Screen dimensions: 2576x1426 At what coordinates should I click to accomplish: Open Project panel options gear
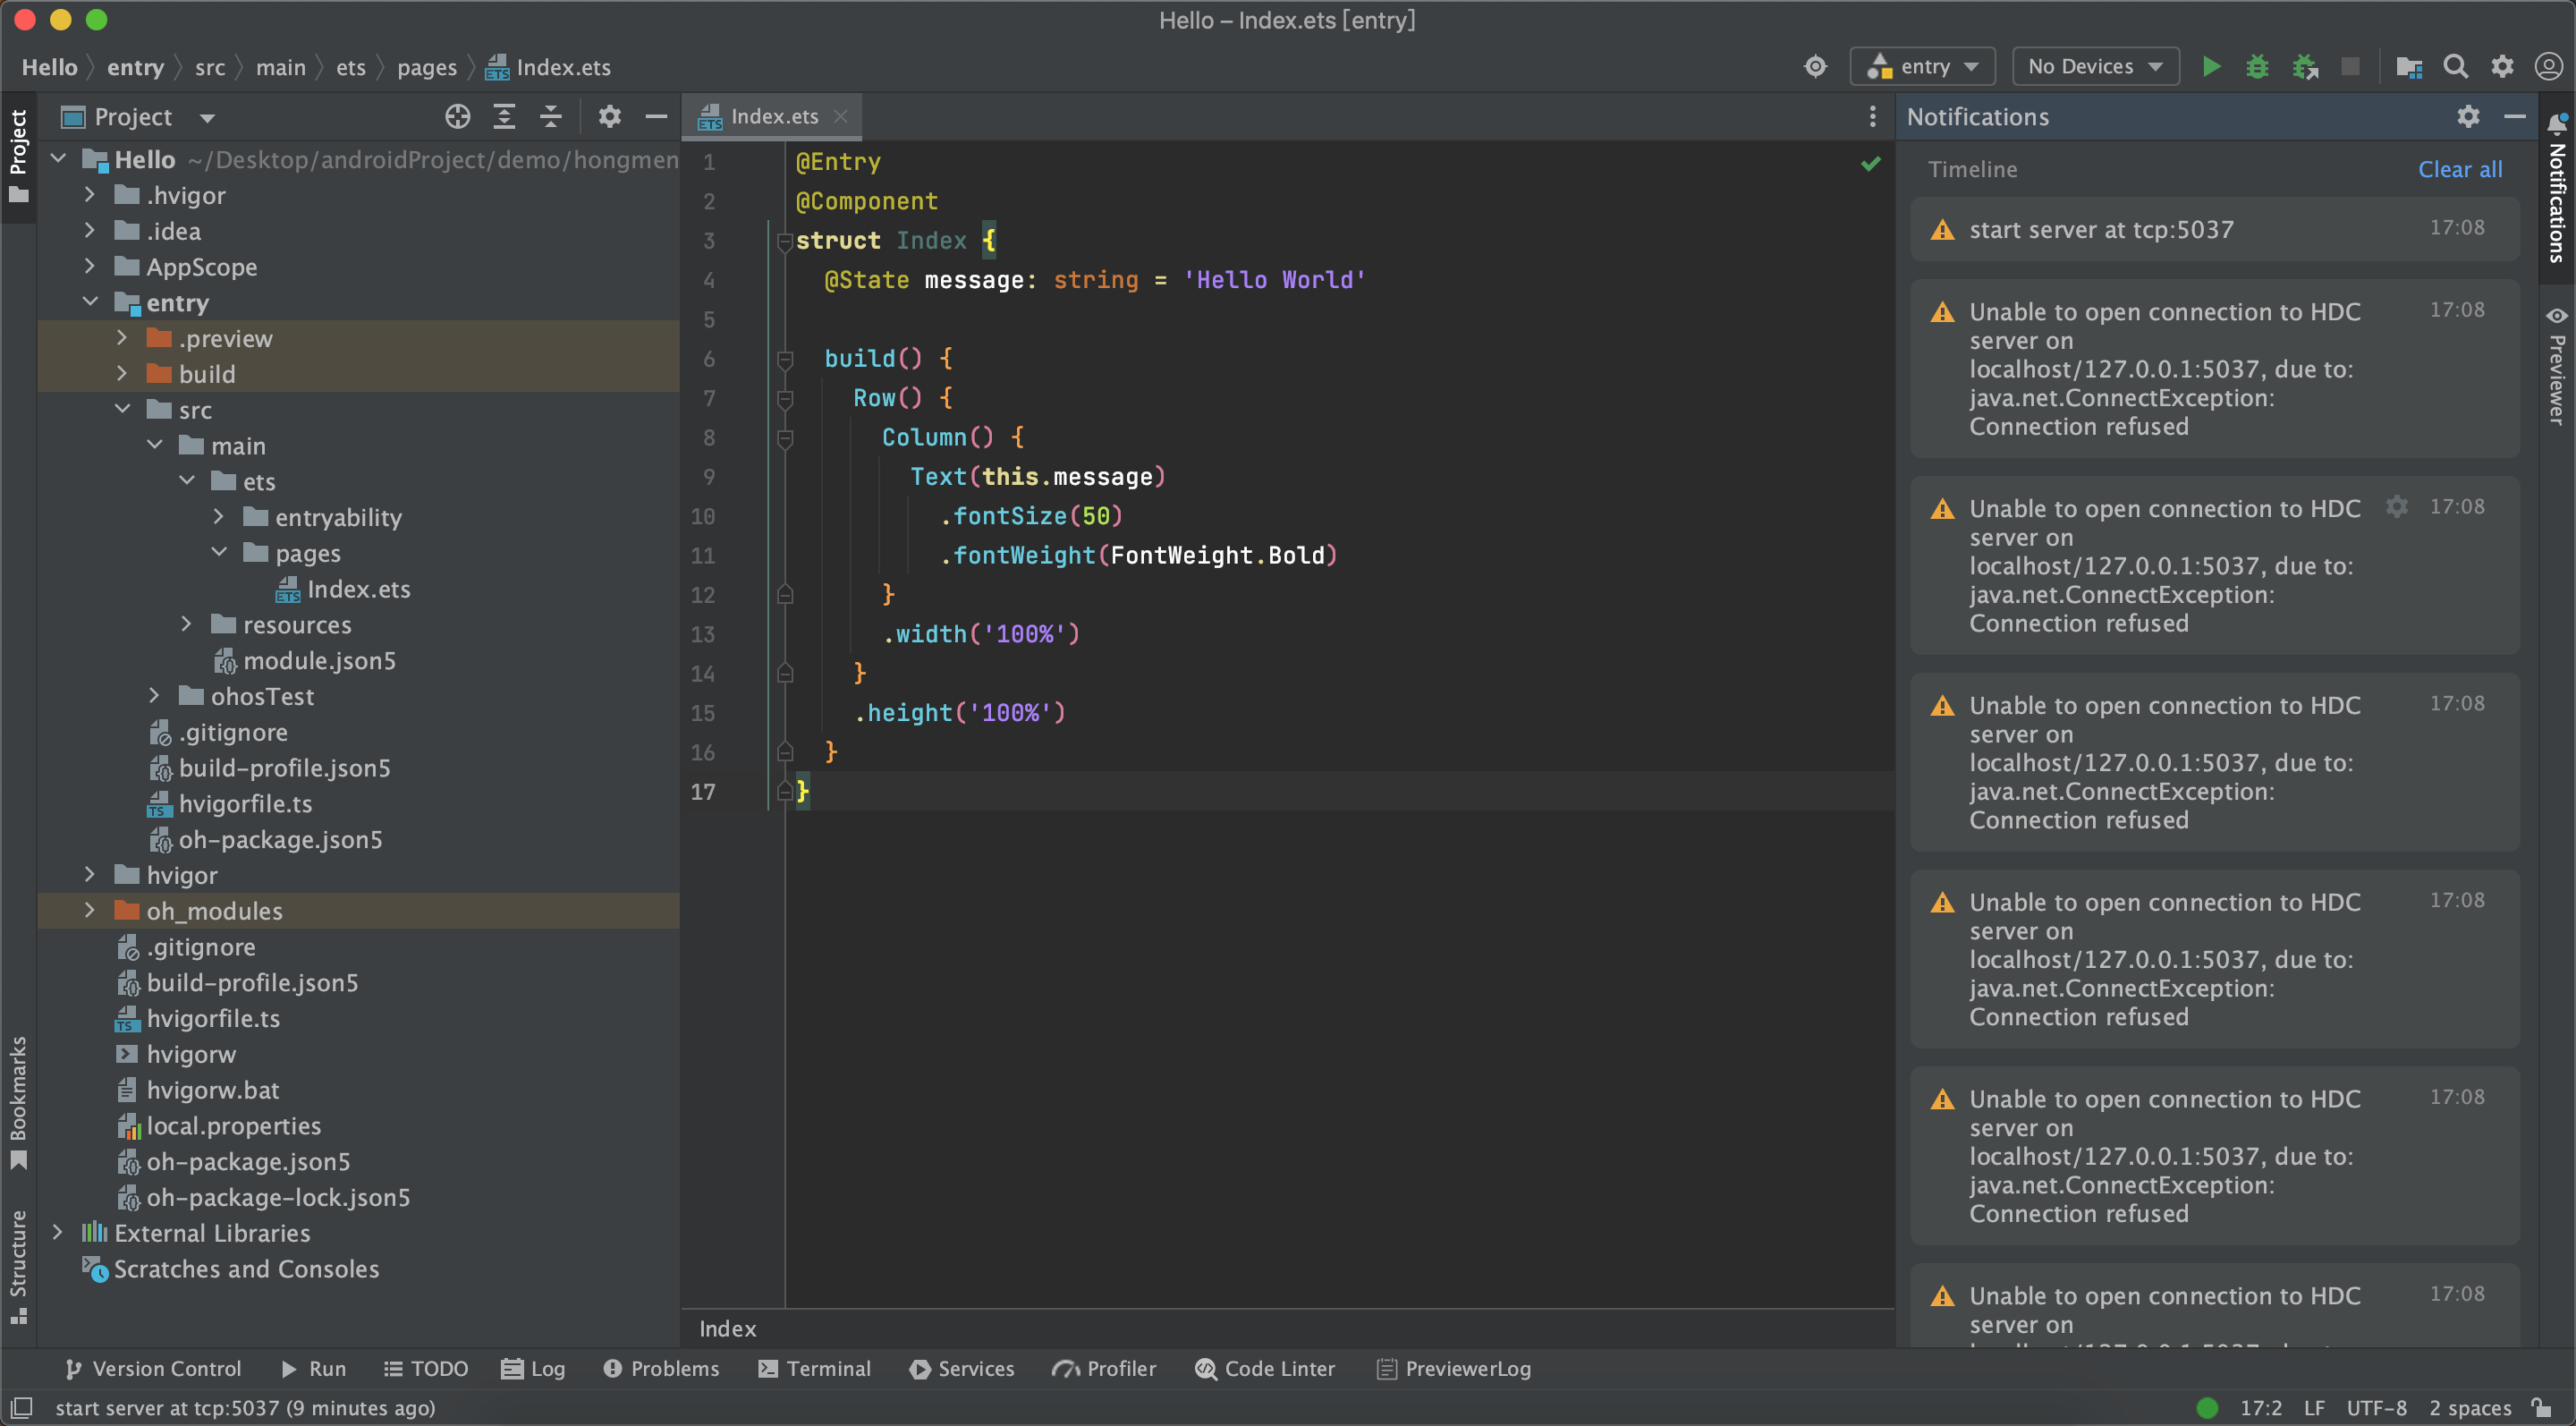click(x=610, y=117)
